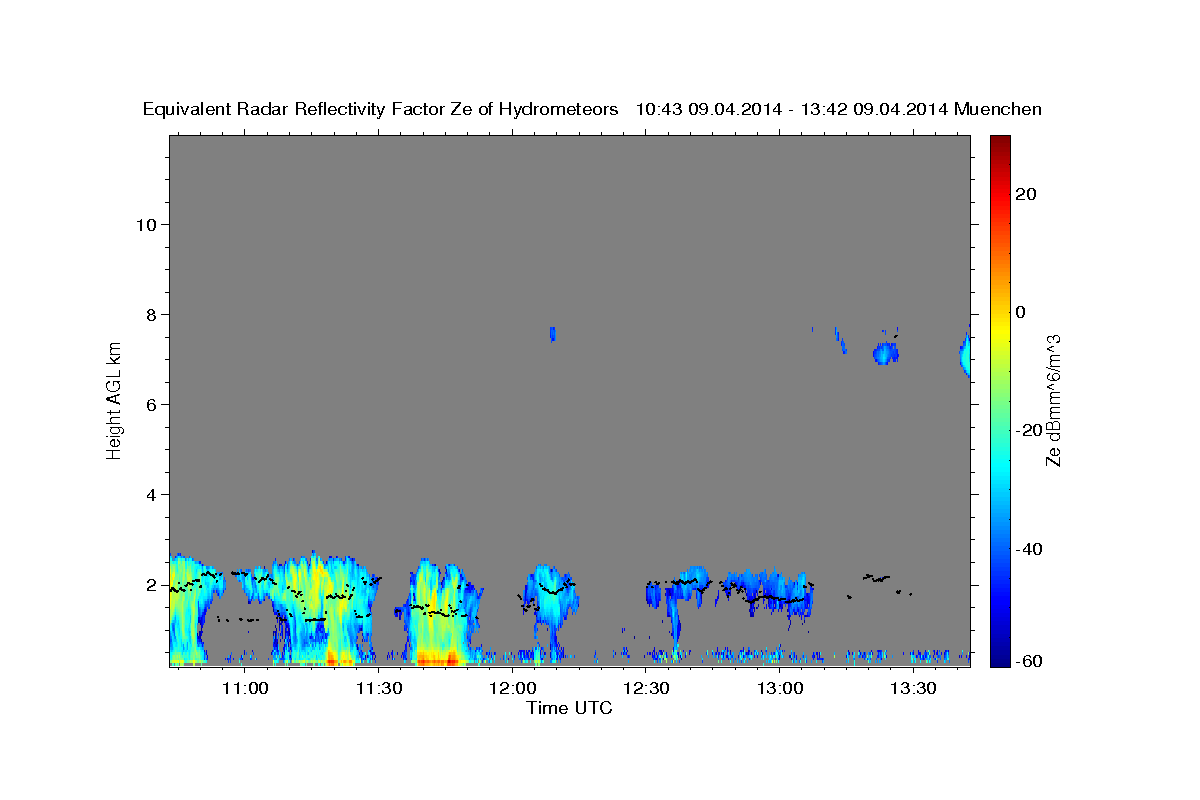This screenshot has width=1200, height=800.
Task: Click the 'Ze dBmm^6/m^3' colorbar title
Action: [1053, 400]
